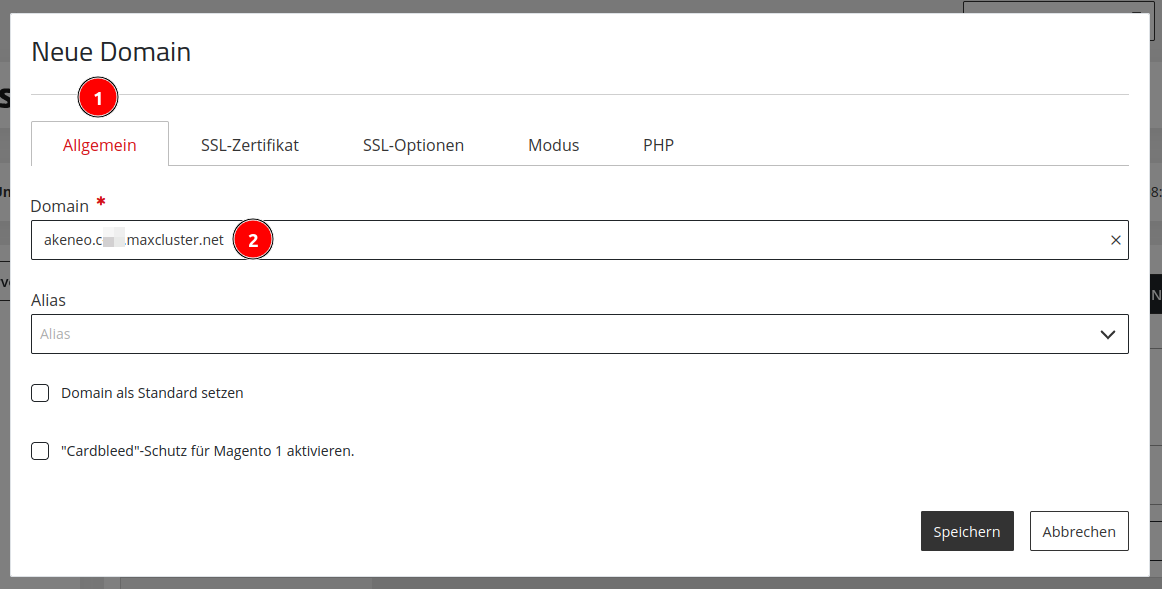This screenshot has height=589, width=1162.
Task: Expand the Alias dropdown chevron
Action: (x=1107, y=334)
